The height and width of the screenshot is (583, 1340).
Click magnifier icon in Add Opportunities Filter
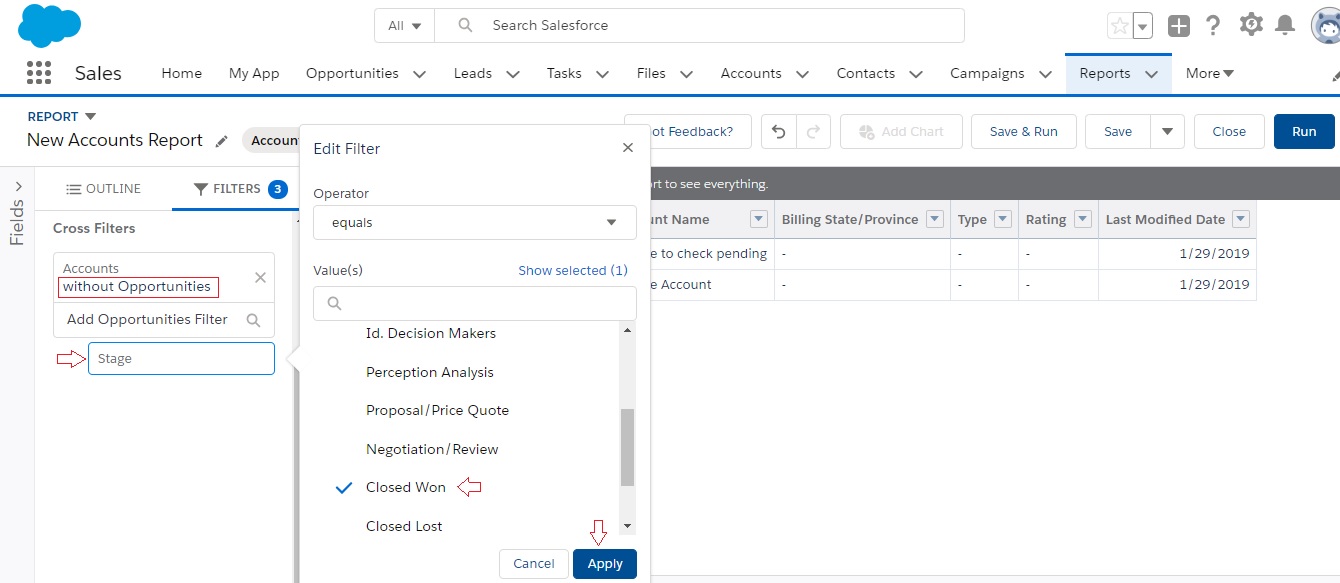point(254,320)
